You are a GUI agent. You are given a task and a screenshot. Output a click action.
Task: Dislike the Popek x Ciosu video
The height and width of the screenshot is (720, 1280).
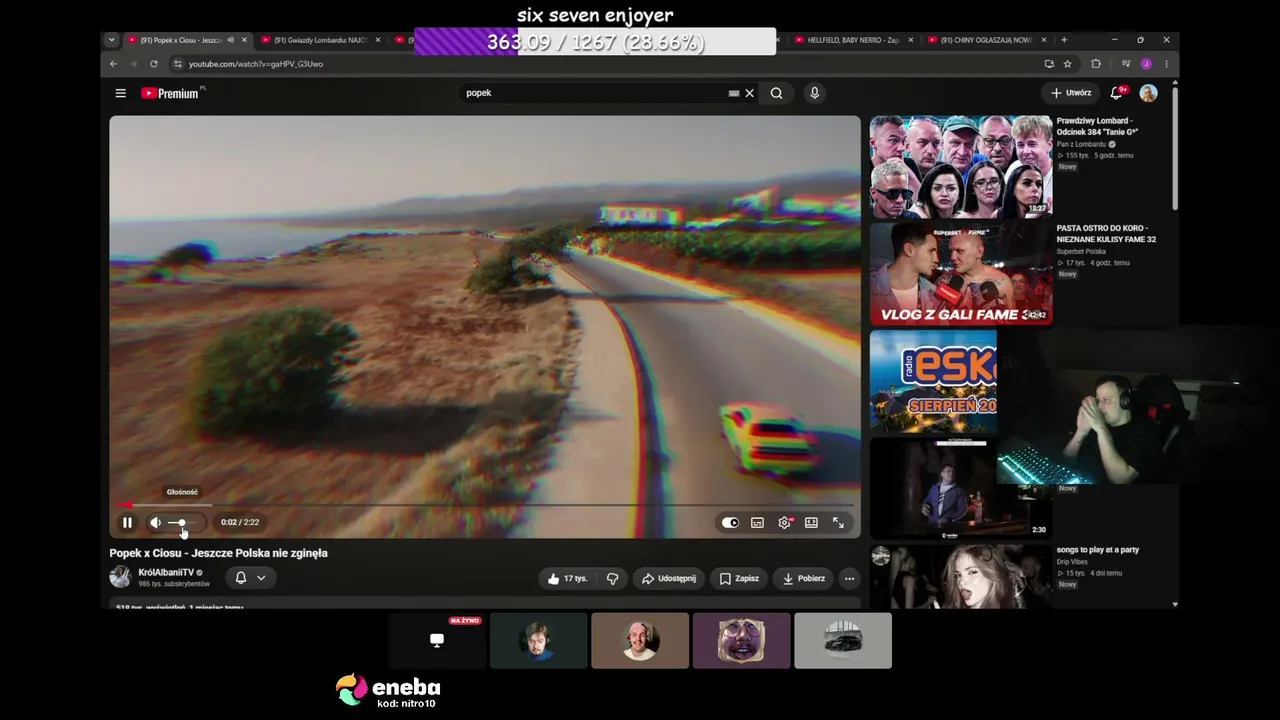point(612,578)
